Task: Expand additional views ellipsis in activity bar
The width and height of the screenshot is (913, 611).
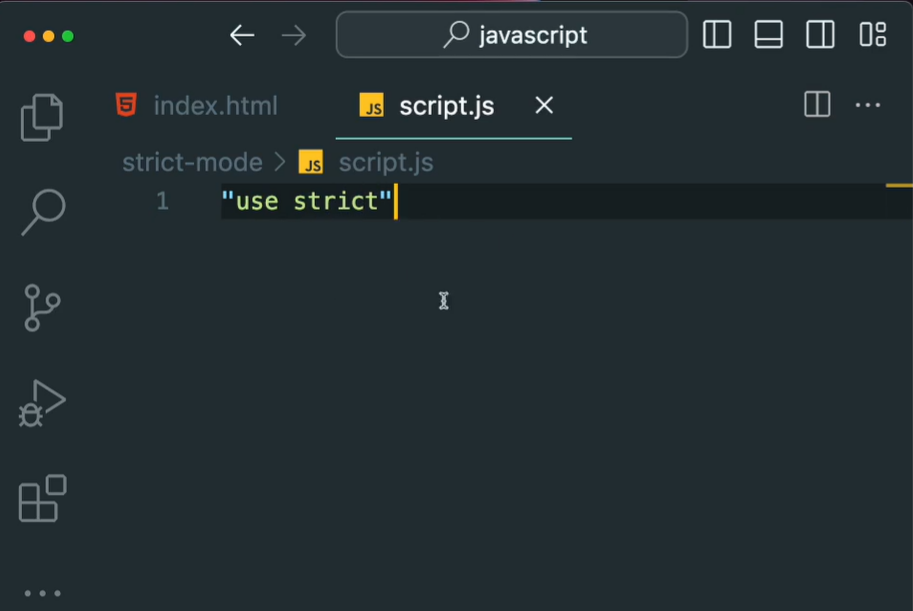Action: [x=42, y=592]
